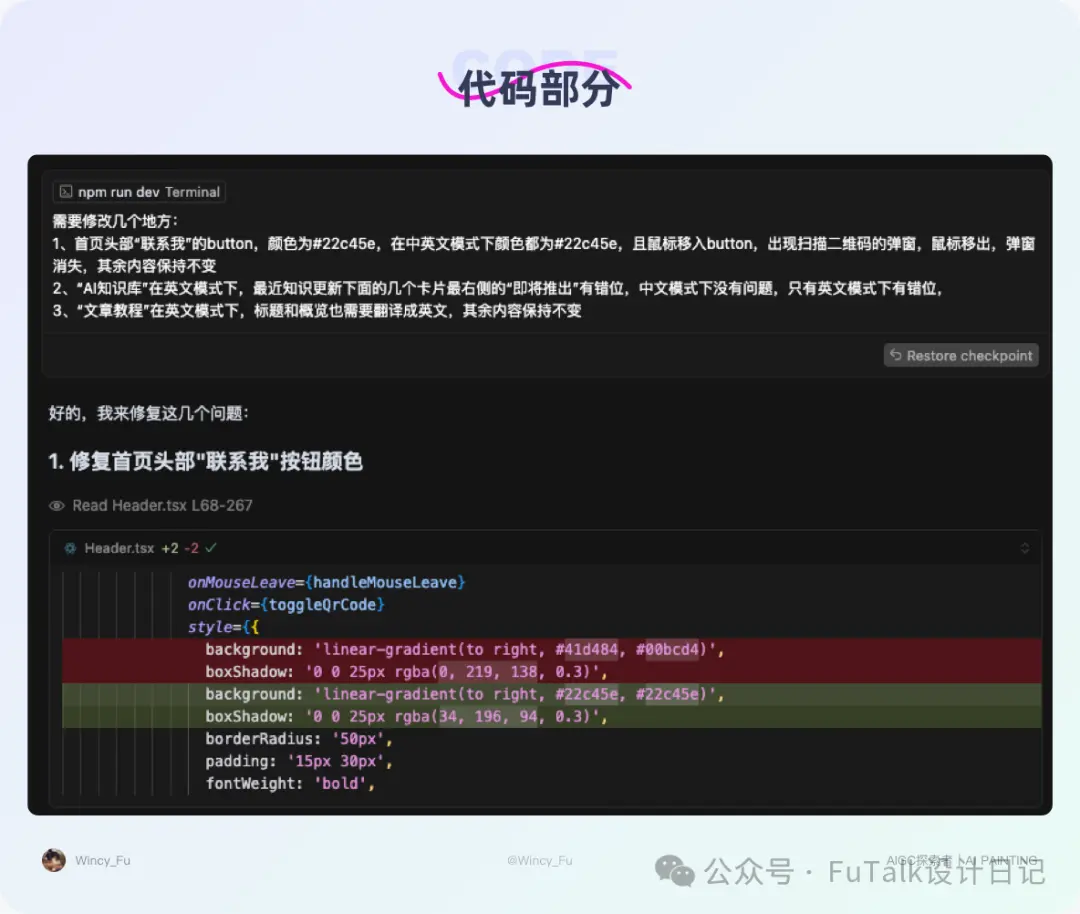Click the added background #22c45e gradient line
This screenshot has height=914, width=1080.
tap(552, 694)
